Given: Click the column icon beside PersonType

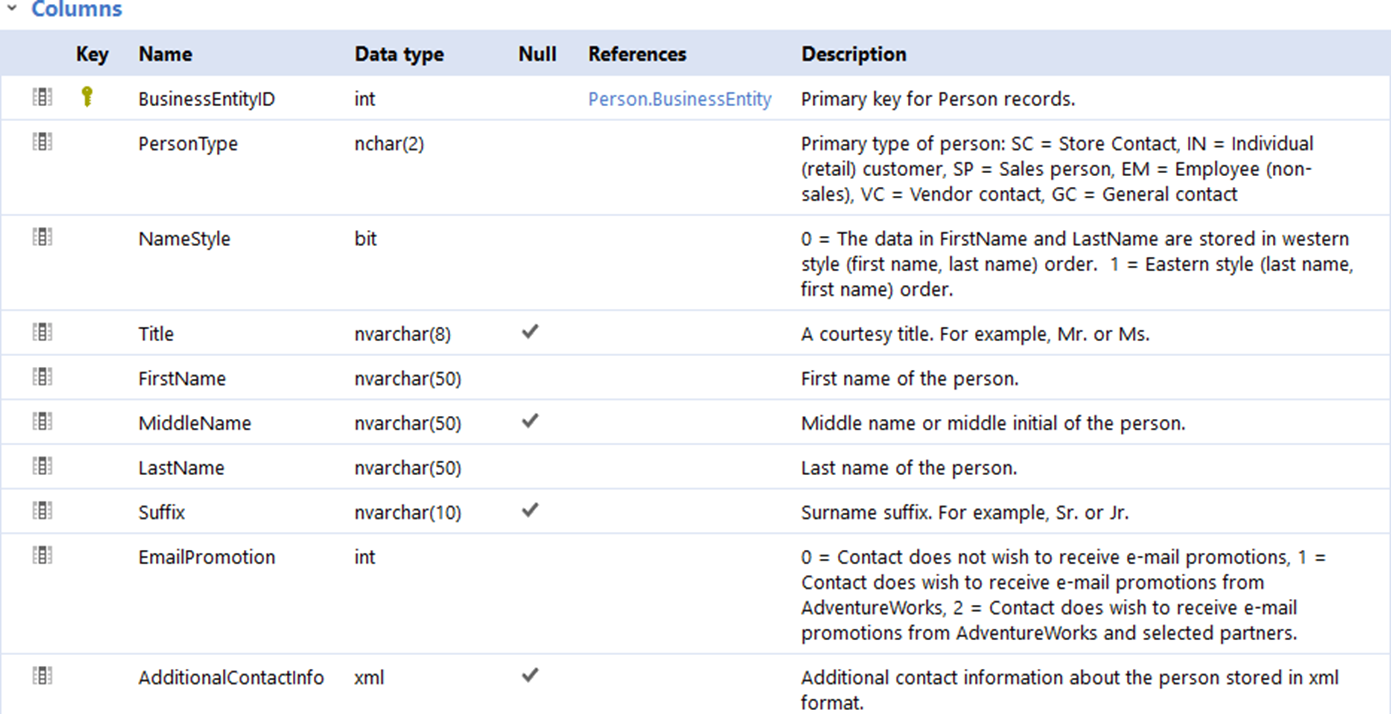Looking at the screenshot, I should (x=42, y=142).
